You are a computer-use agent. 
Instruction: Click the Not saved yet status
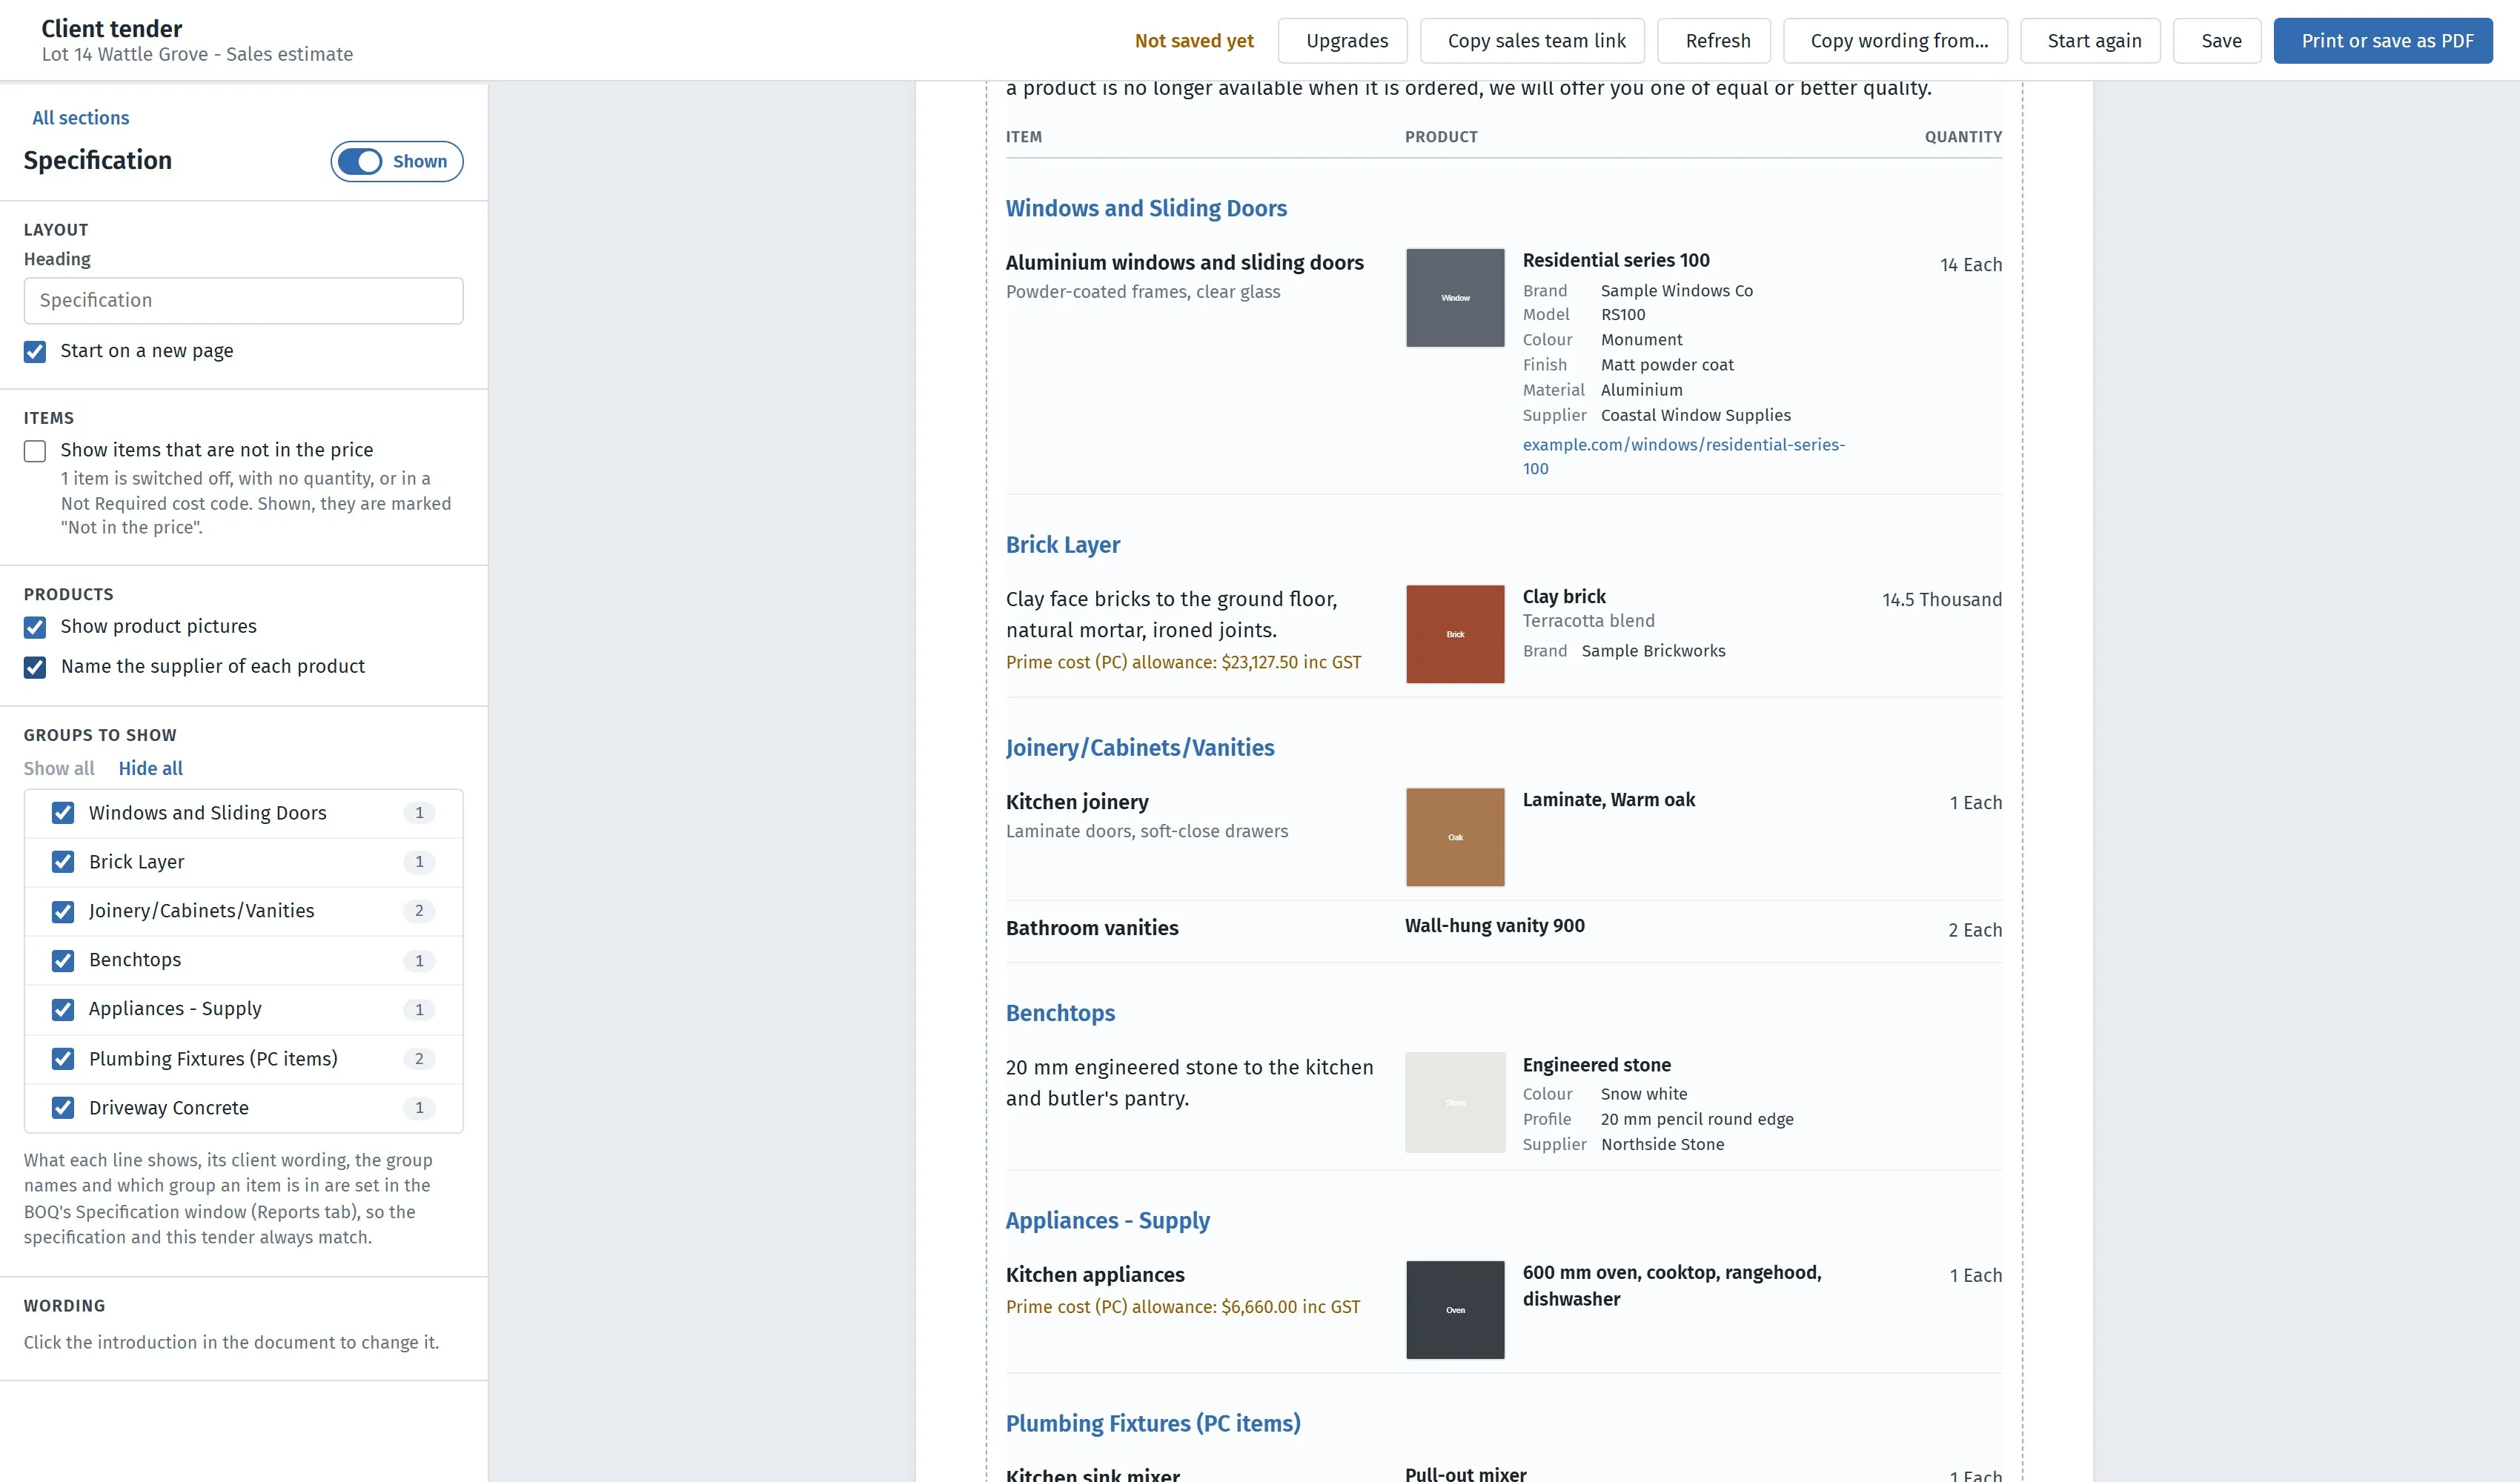point(1194,41)
